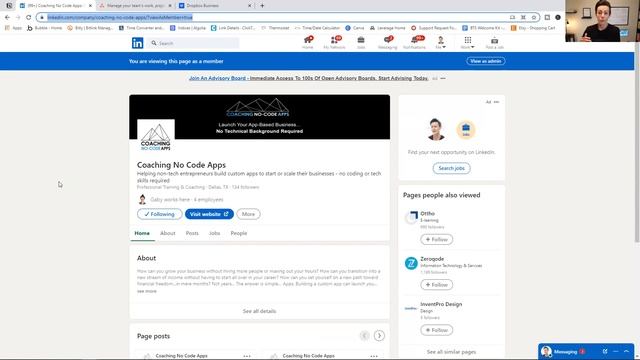Screen dimensions: 640x360
Task: Open Messaging bar options dots
Action: [x=616, y=351]
